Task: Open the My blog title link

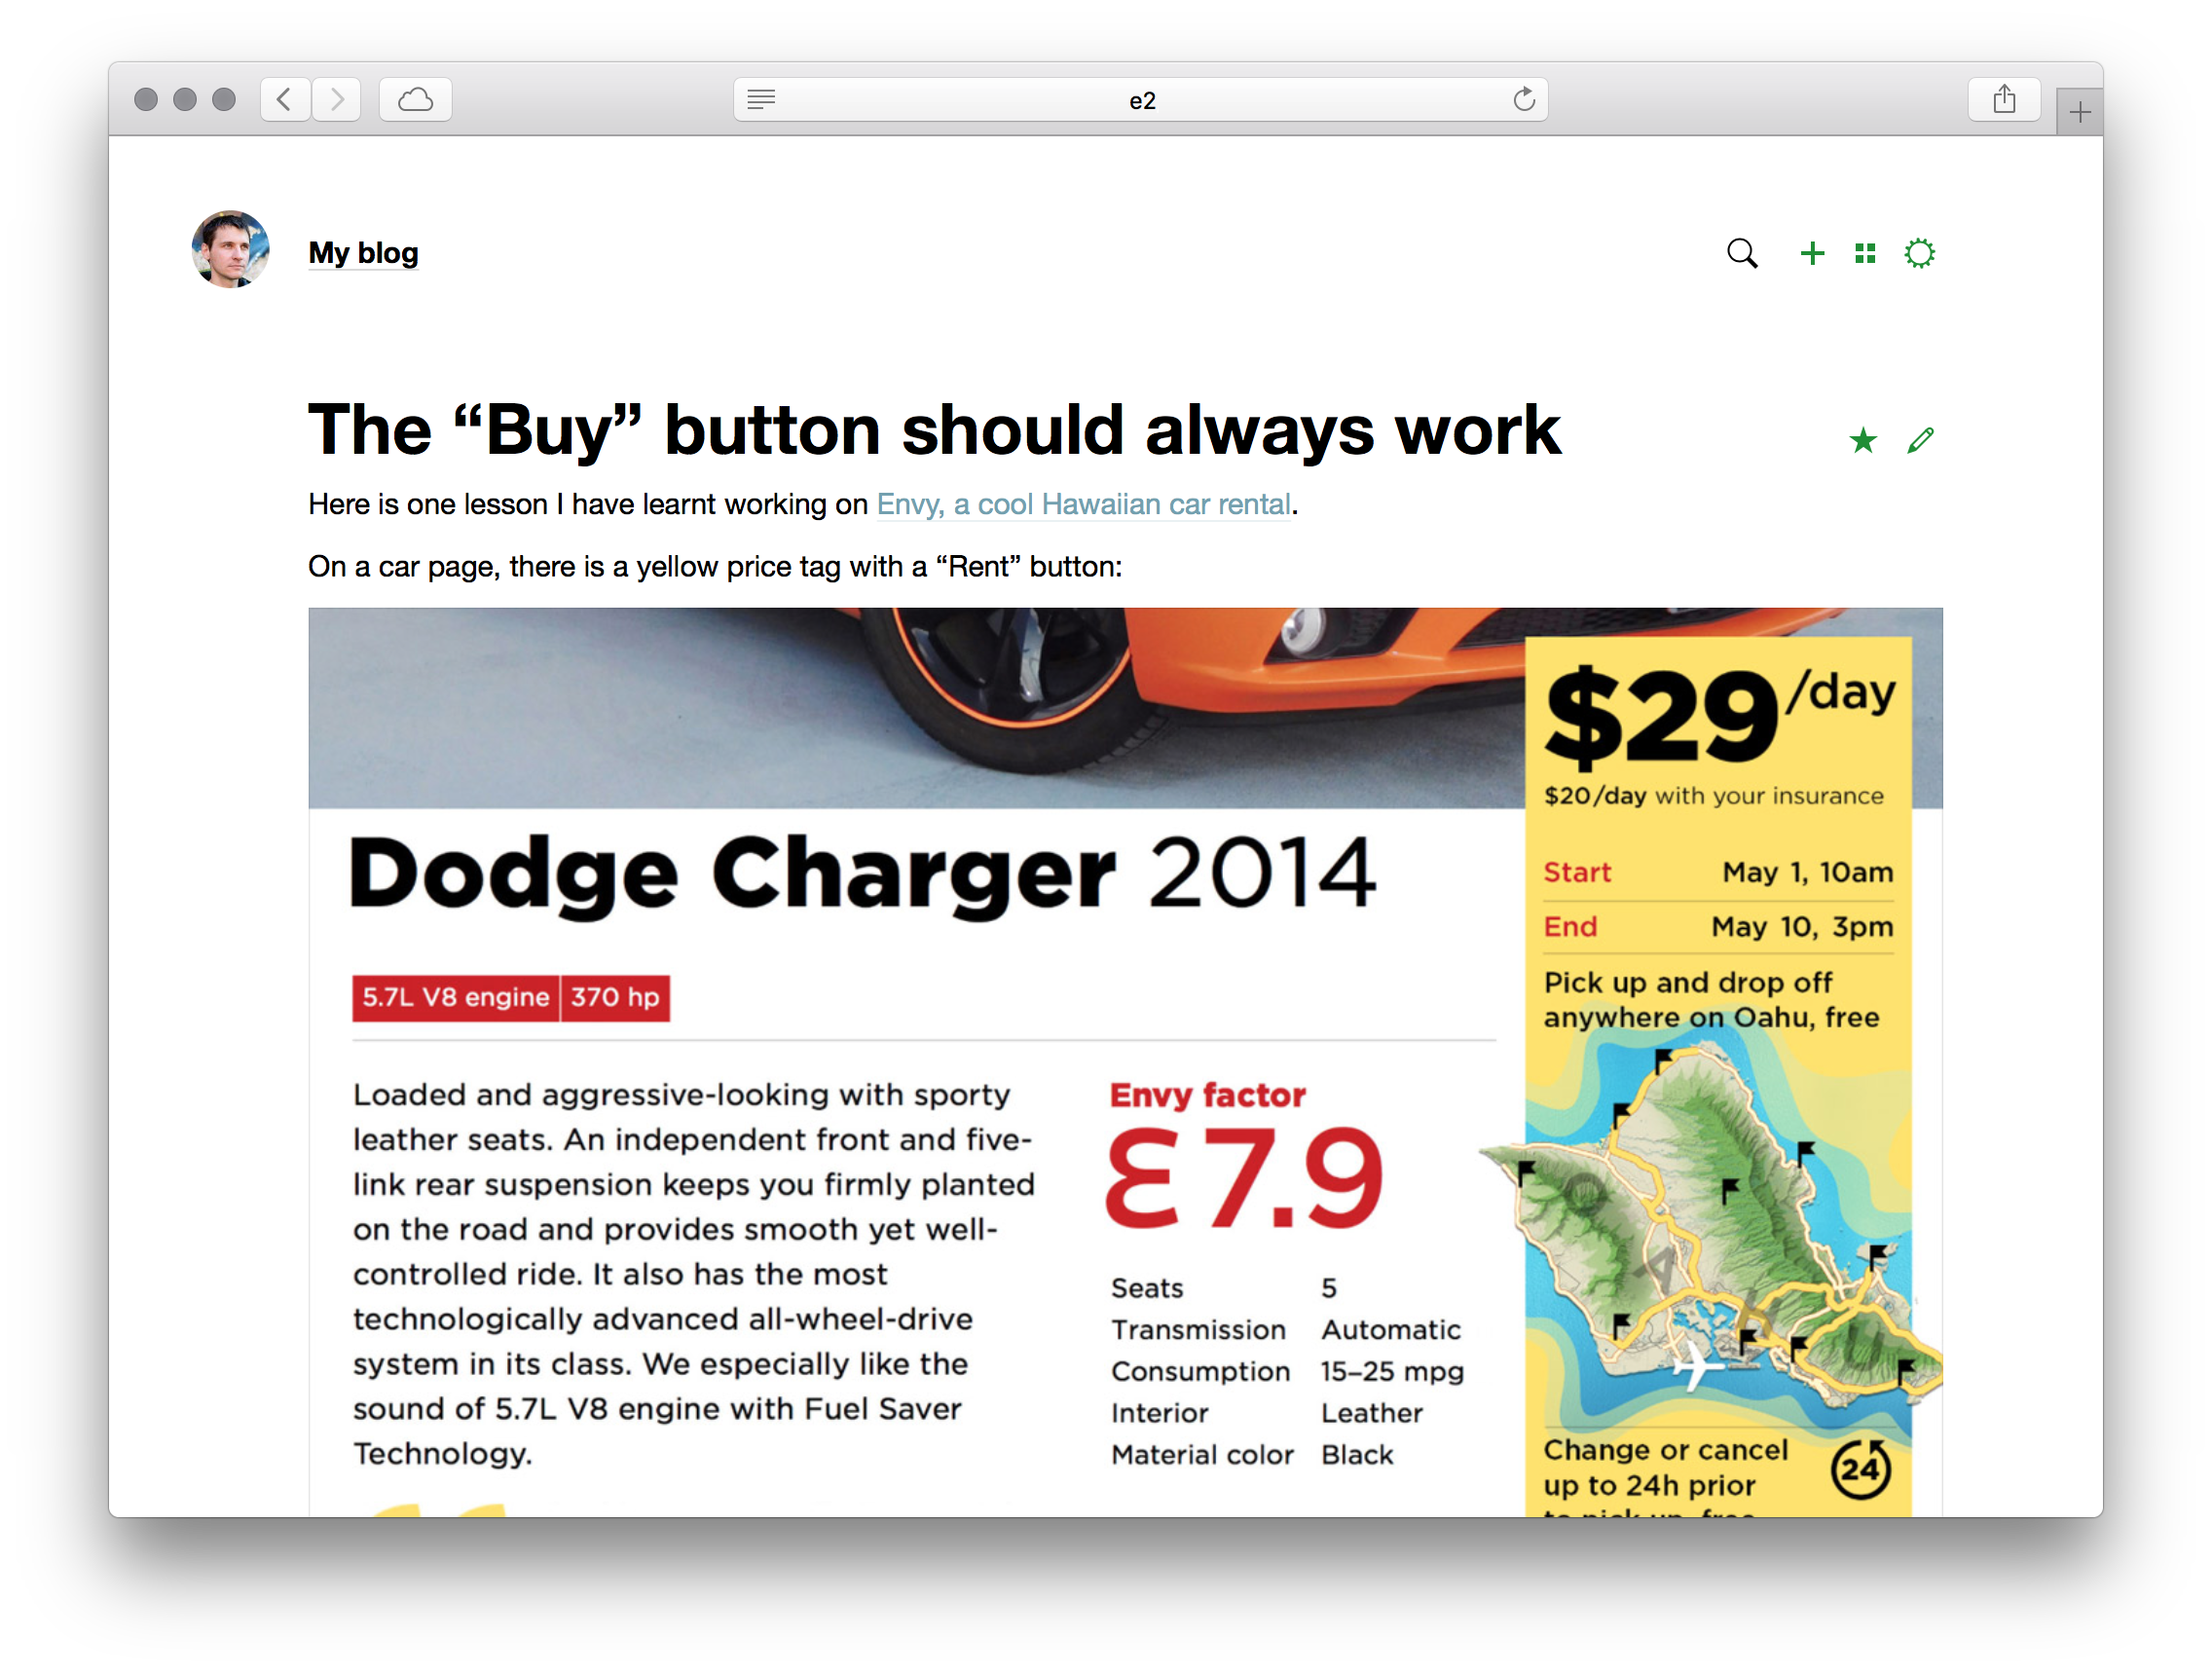Action: 363,253
